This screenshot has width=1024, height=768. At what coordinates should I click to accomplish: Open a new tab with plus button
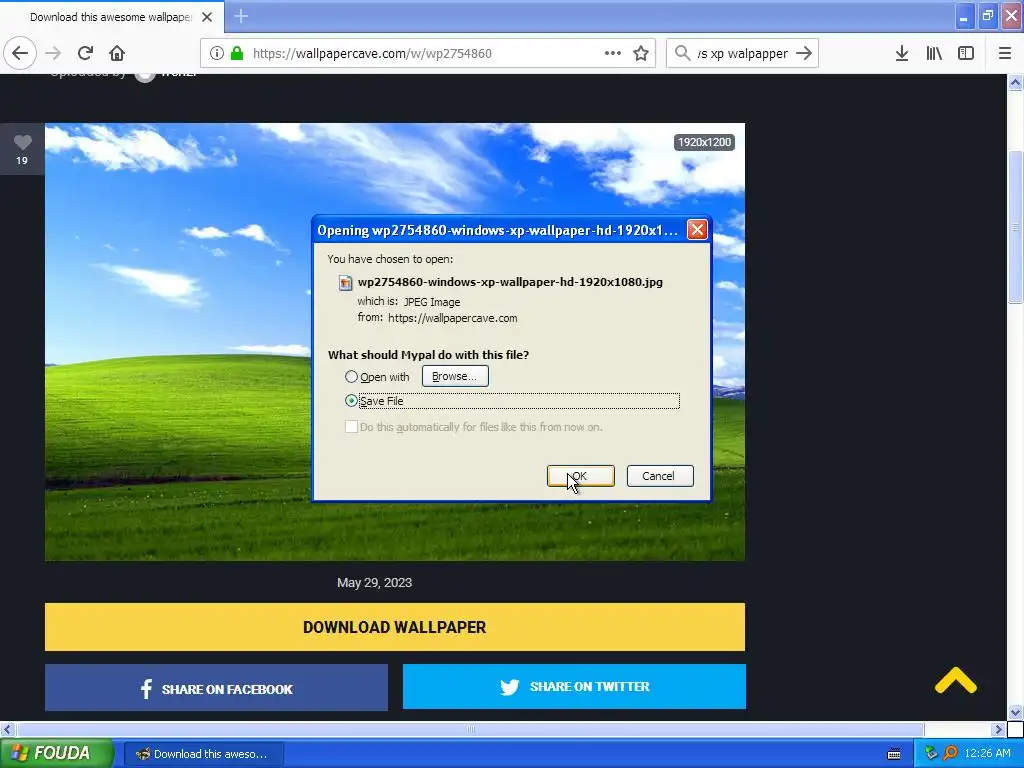click(241, 16)
